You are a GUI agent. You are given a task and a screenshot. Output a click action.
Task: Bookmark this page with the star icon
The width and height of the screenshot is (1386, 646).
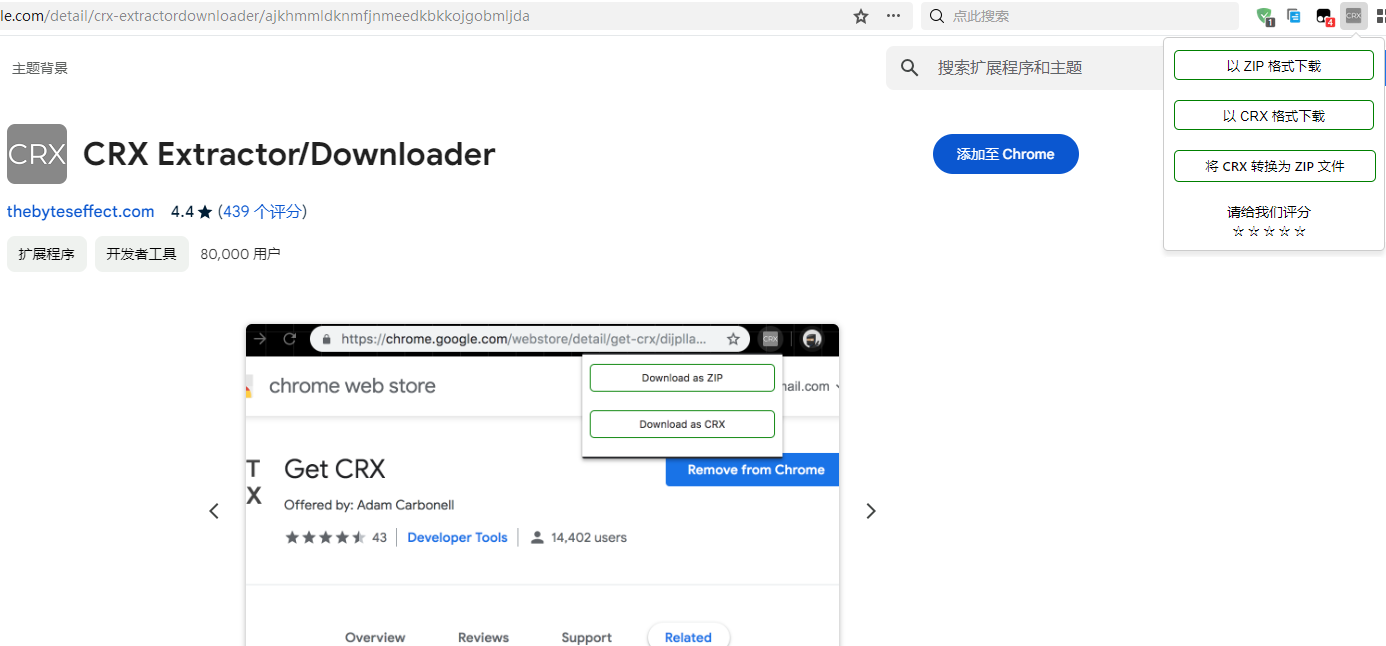pyautogui.click(x=860, y=16)
